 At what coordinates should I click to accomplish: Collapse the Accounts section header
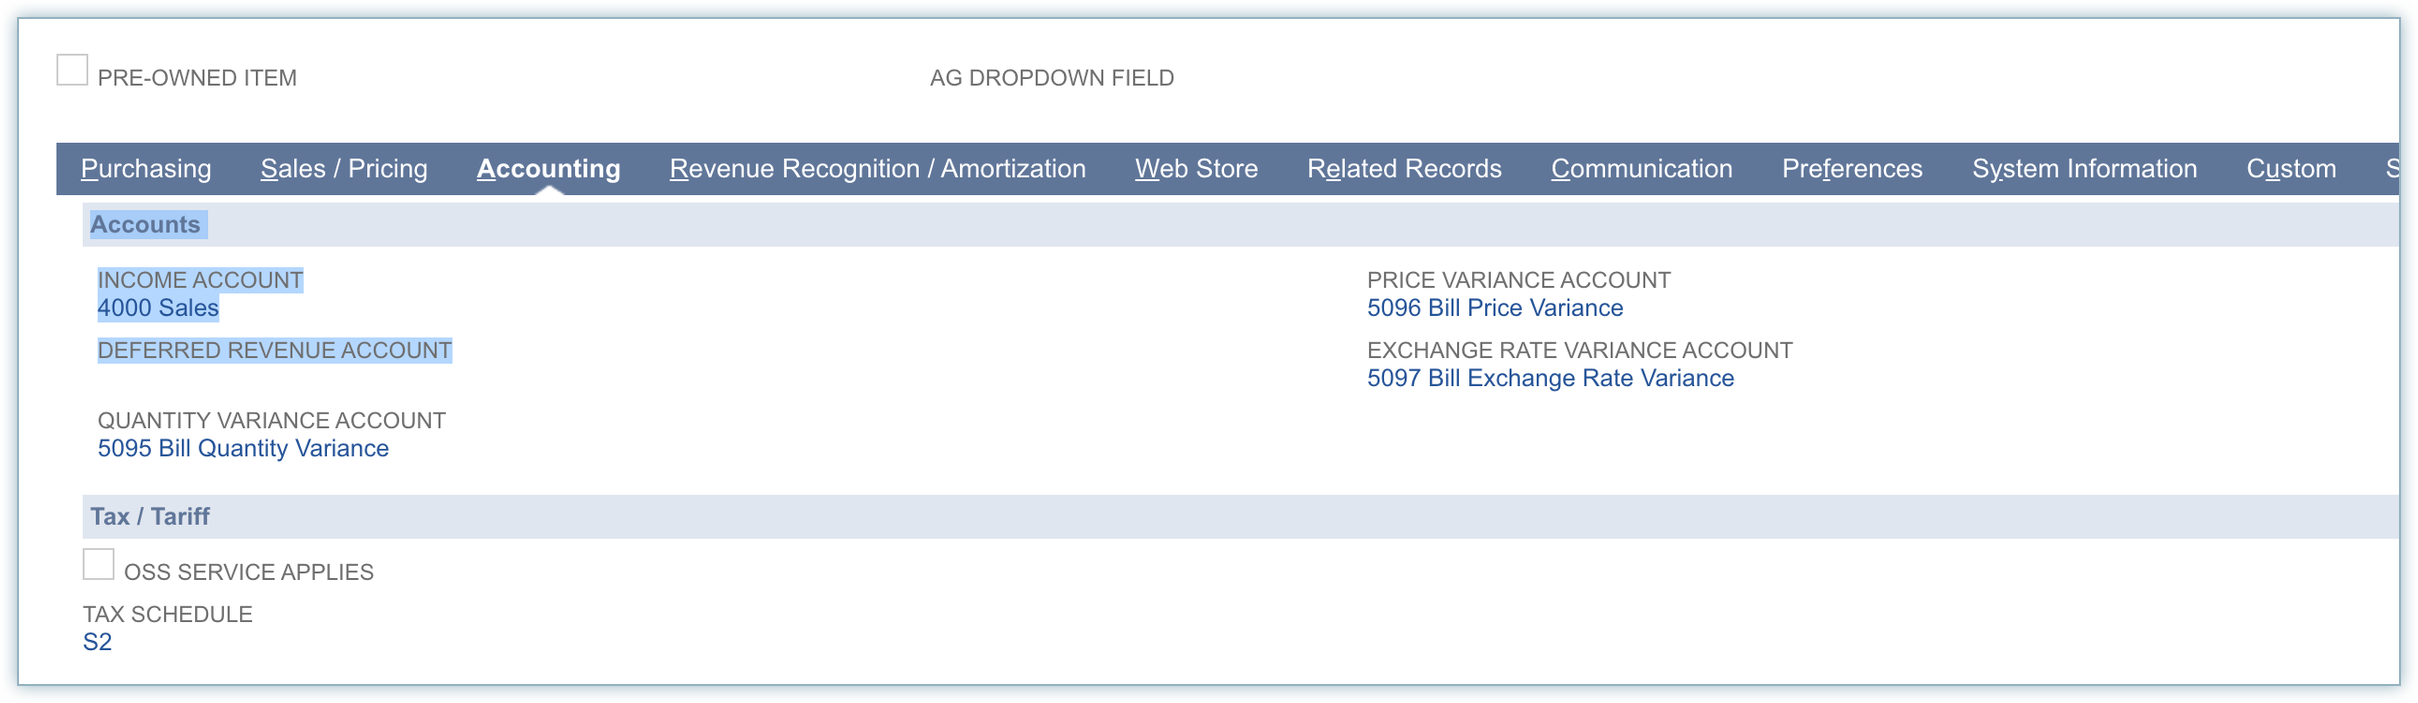tap(145, 225)
